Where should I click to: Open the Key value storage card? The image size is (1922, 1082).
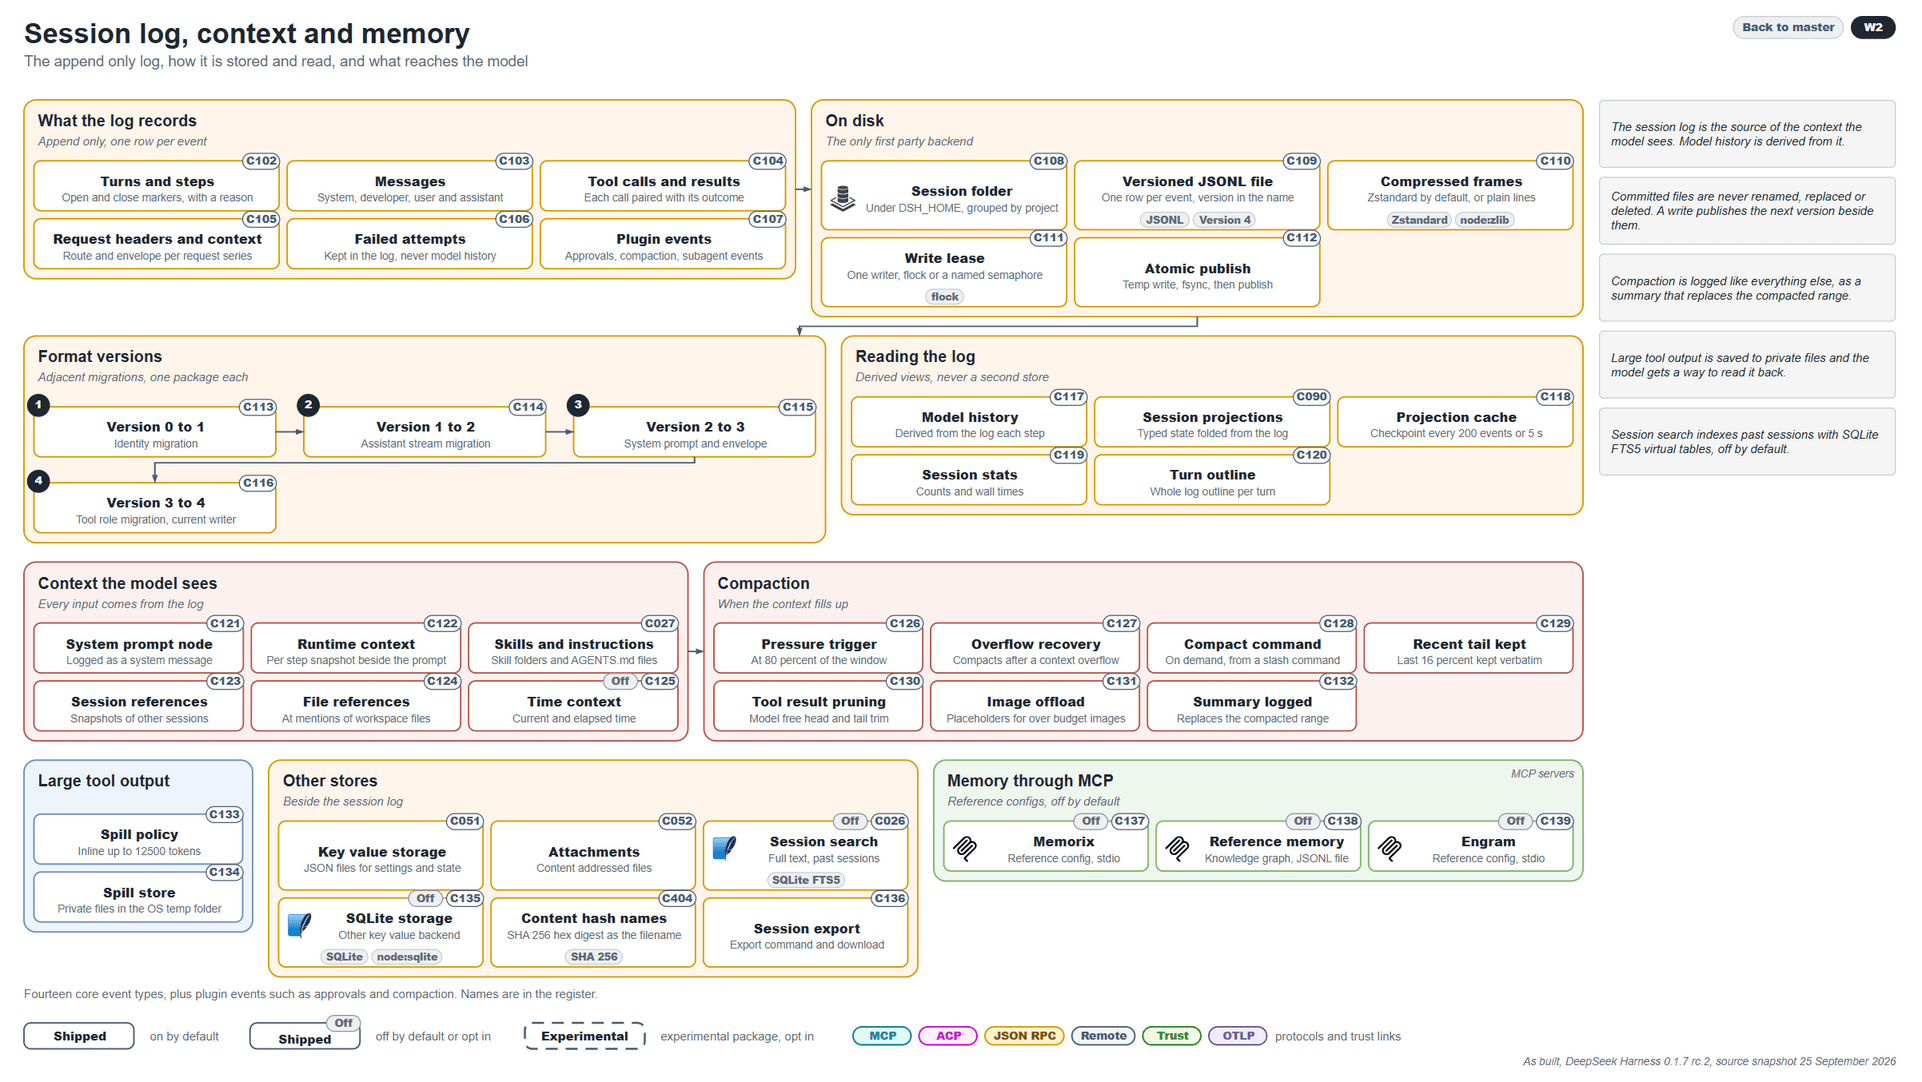point(381,856)
